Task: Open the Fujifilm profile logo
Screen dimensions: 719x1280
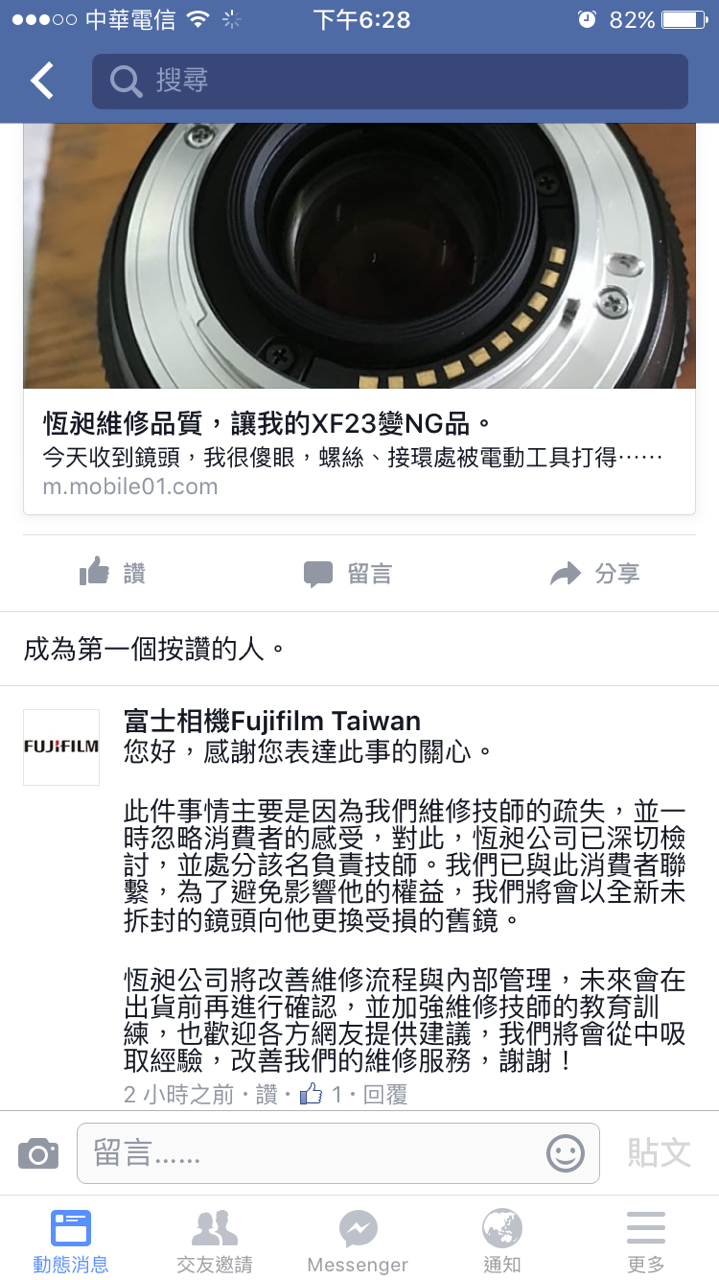Action: [61, 747]
